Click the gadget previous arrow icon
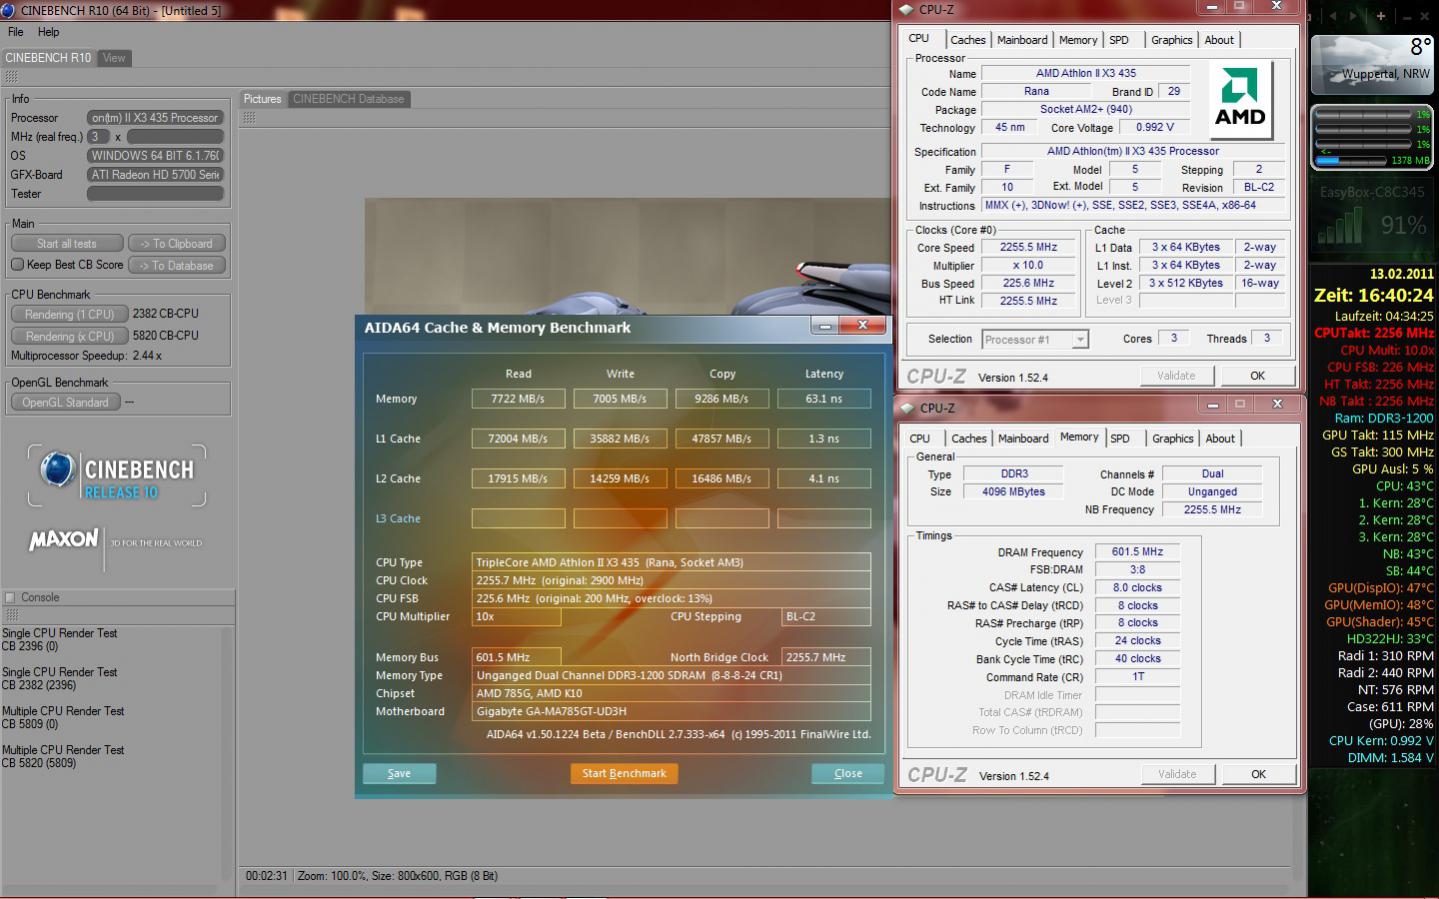The width and height of the screenshot is (1439, 899). pos(1332,16)
